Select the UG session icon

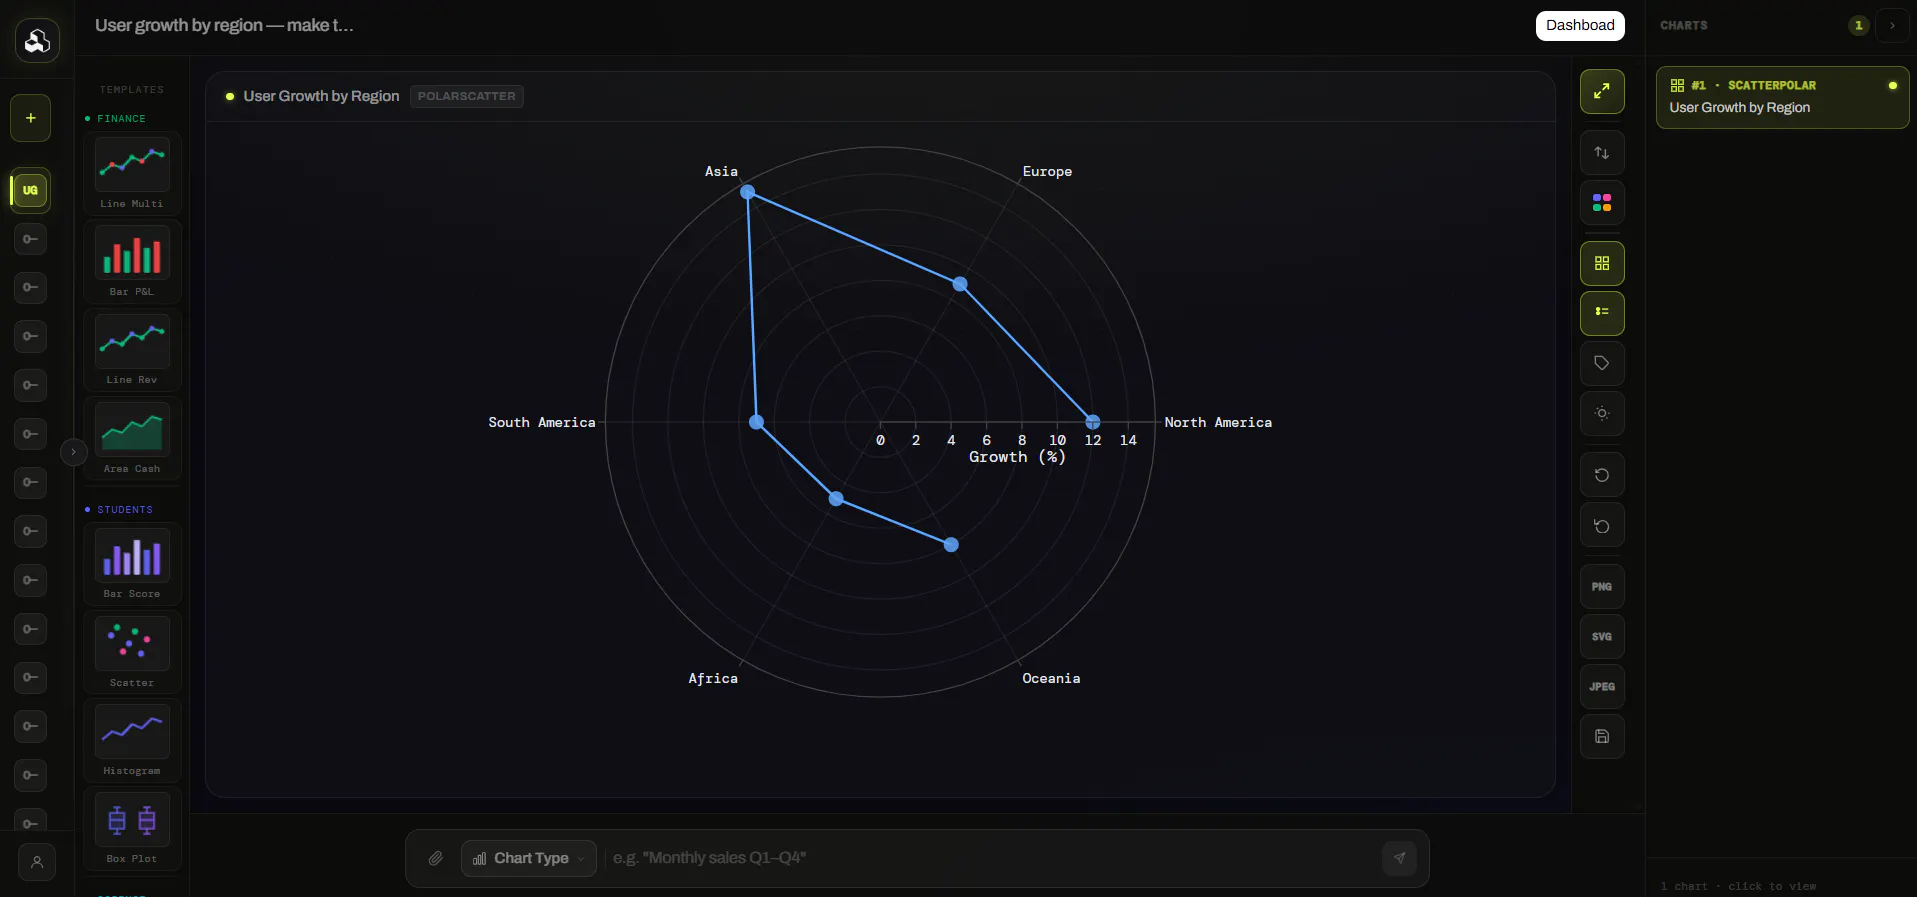click(31, 190)
